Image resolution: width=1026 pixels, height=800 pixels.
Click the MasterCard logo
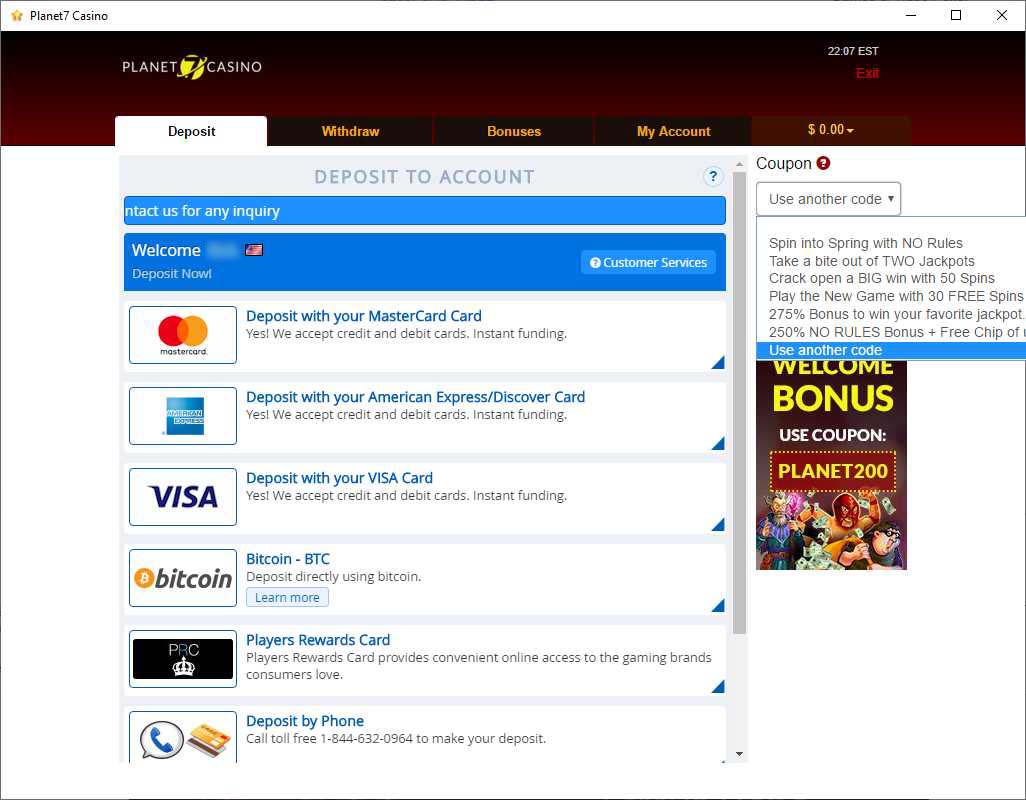[x=183, y=335]
